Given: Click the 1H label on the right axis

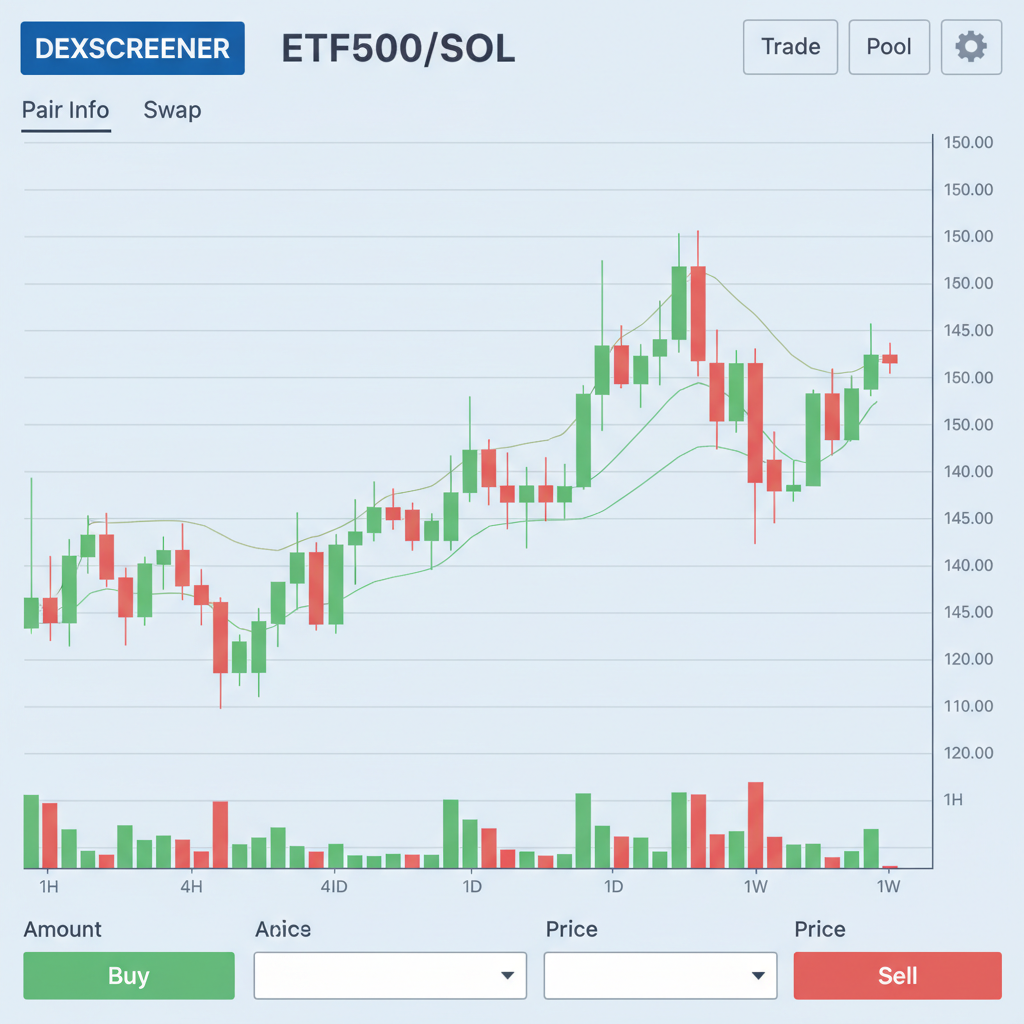Looking at the screenshot, I should click(x=953, y=799).
